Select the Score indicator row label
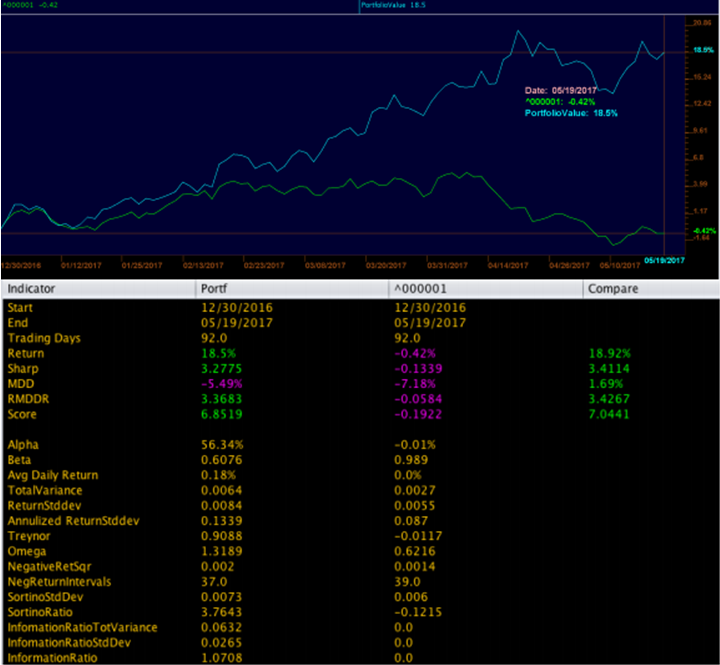The width and height of the screenshot is (720, 665). click(x=22, y=414)
